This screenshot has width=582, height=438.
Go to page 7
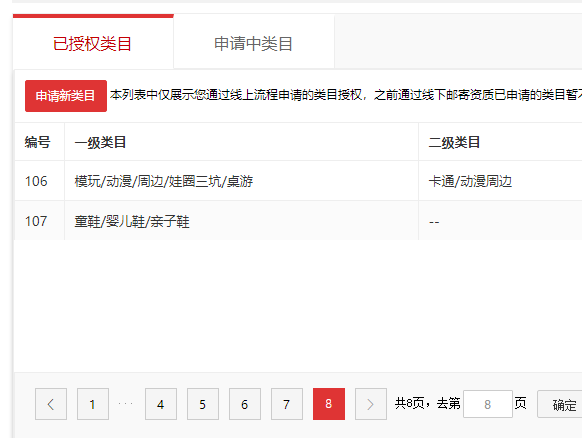(x=287, y=404)
